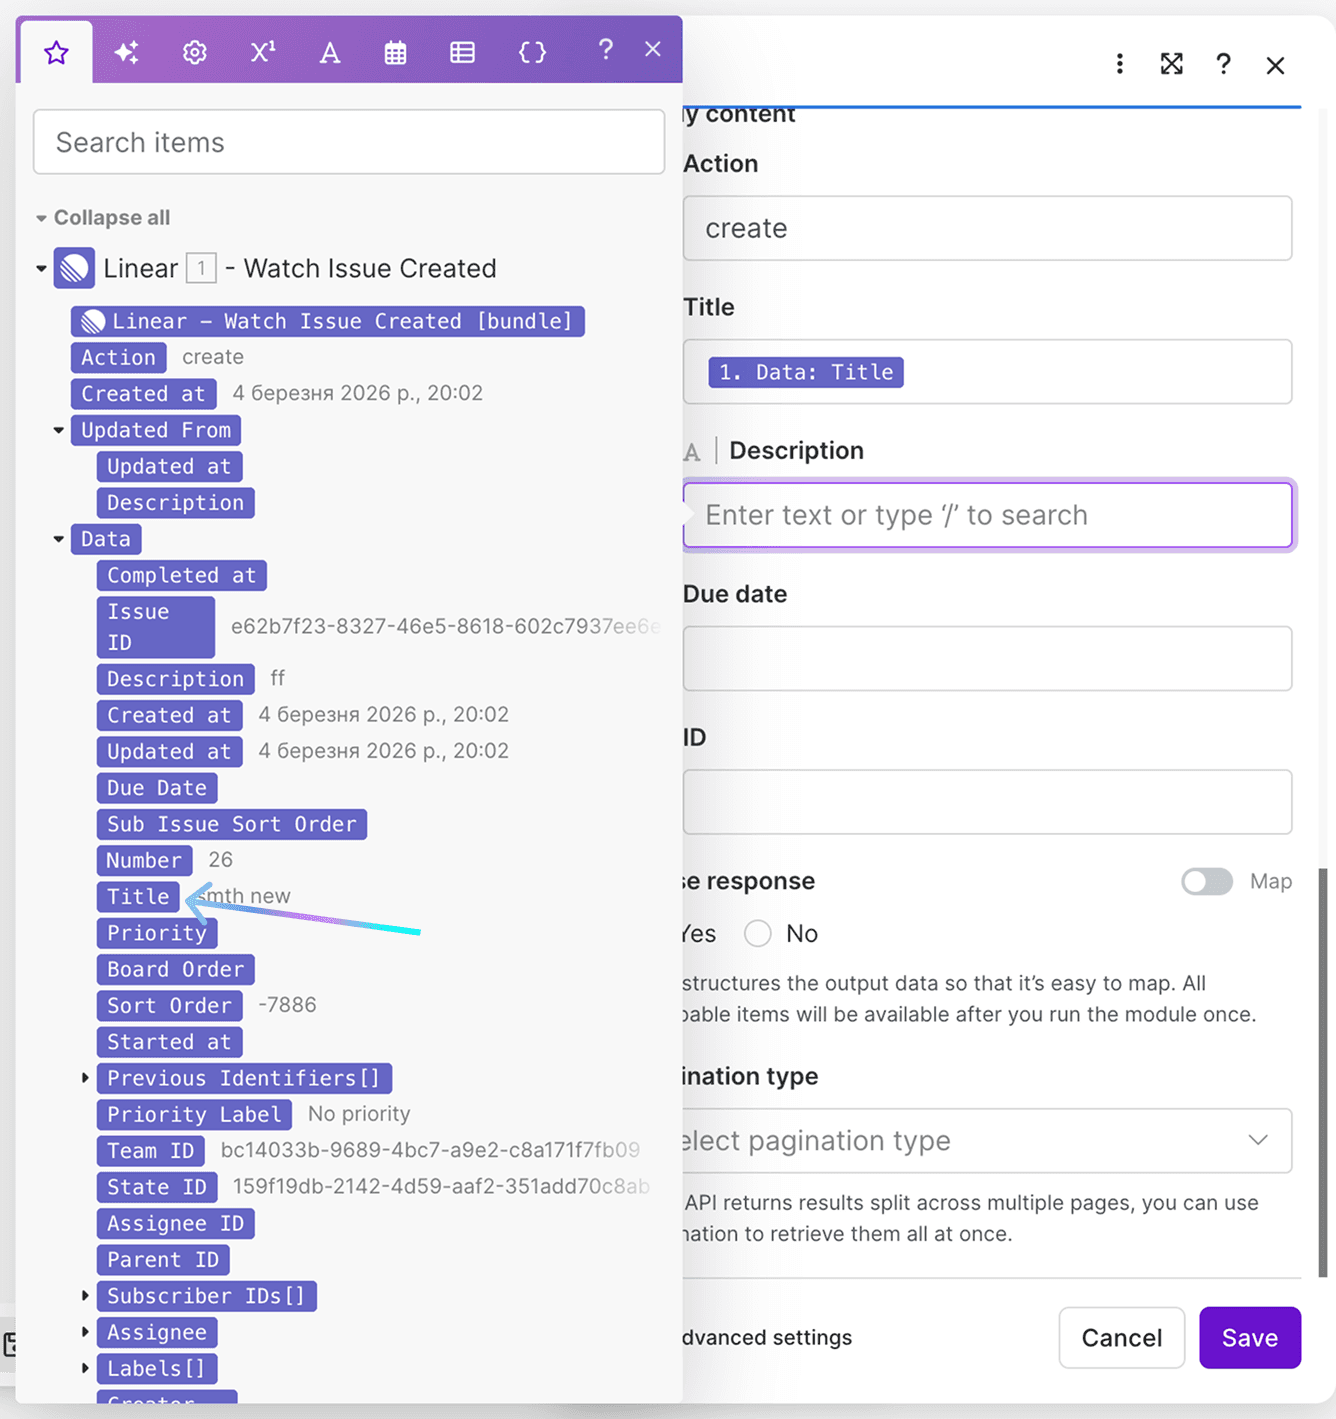Open the date functions calendar tab
This screenshot has height=1419, width=1336.
[x=395, y=52]
